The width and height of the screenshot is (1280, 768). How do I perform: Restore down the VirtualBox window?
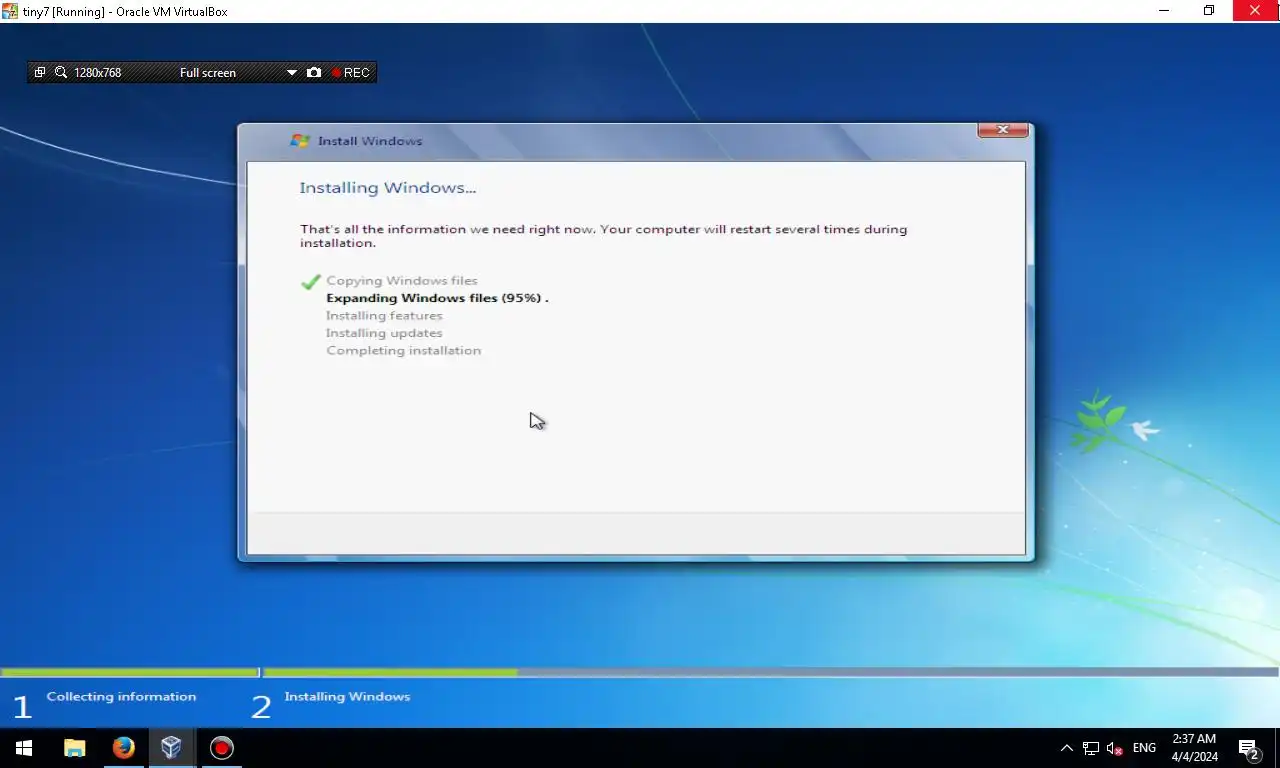(1209, 11)
